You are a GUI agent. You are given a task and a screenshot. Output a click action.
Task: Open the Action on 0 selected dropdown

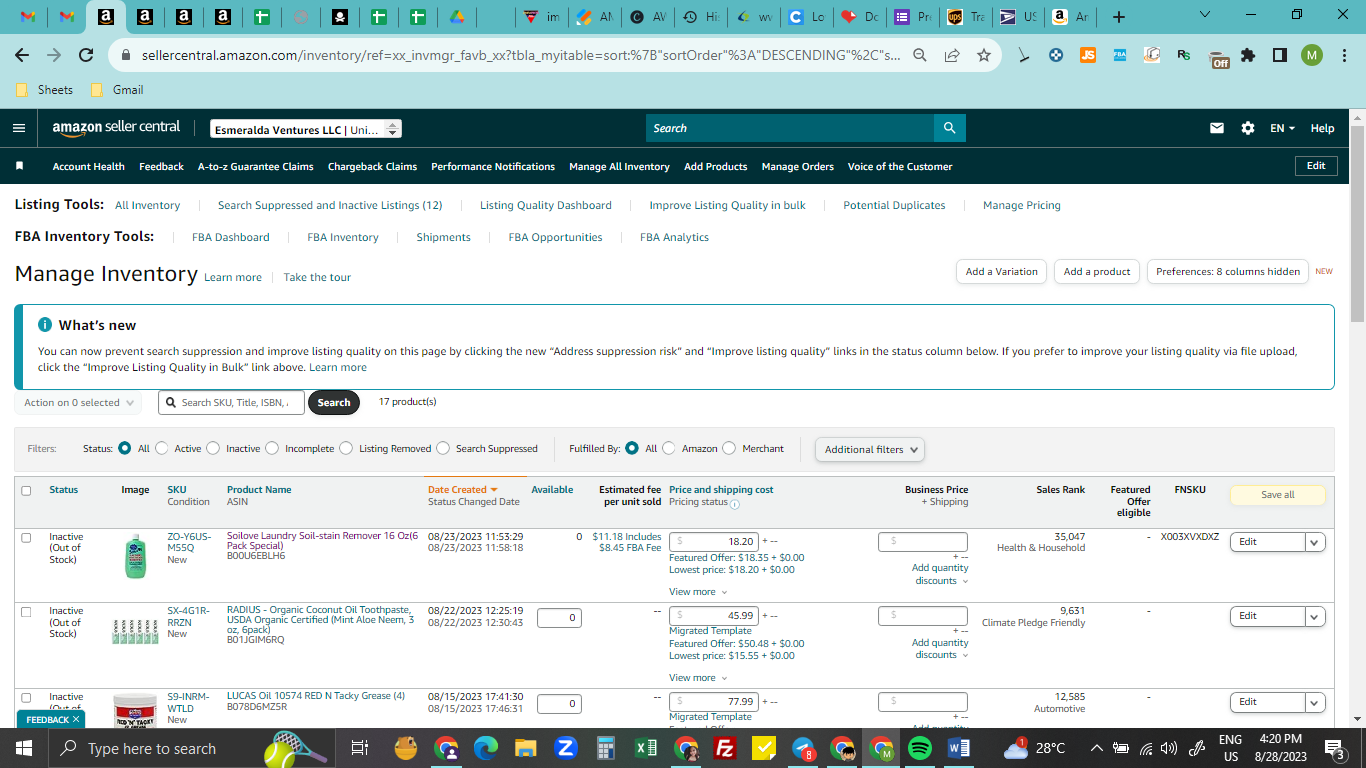click(x=78, y=403)
